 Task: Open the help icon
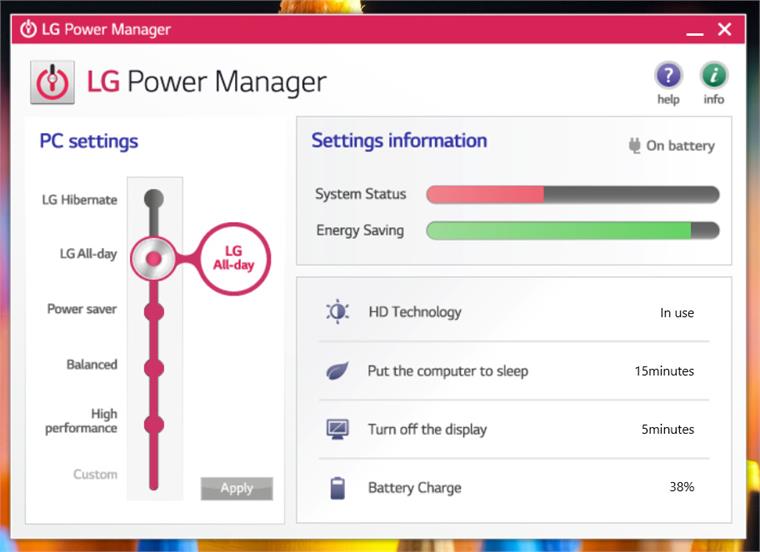point(668,76)
